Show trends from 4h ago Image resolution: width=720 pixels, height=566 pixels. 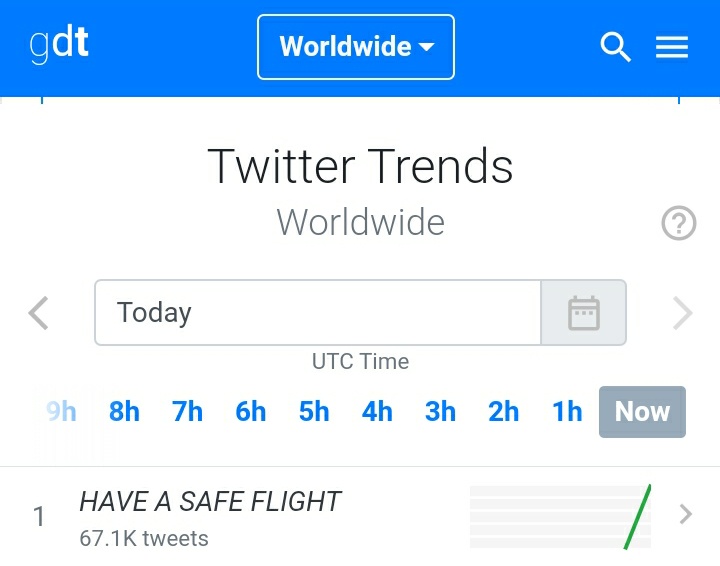pos(377,412)
